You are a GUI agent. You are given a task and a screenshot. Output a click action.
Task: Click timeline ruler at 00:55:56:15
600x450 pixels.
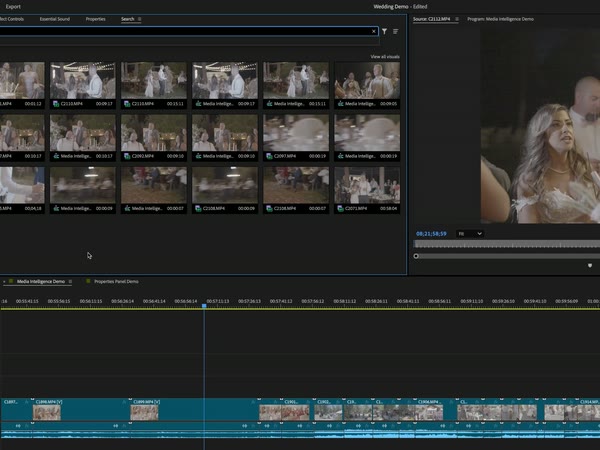59,301
